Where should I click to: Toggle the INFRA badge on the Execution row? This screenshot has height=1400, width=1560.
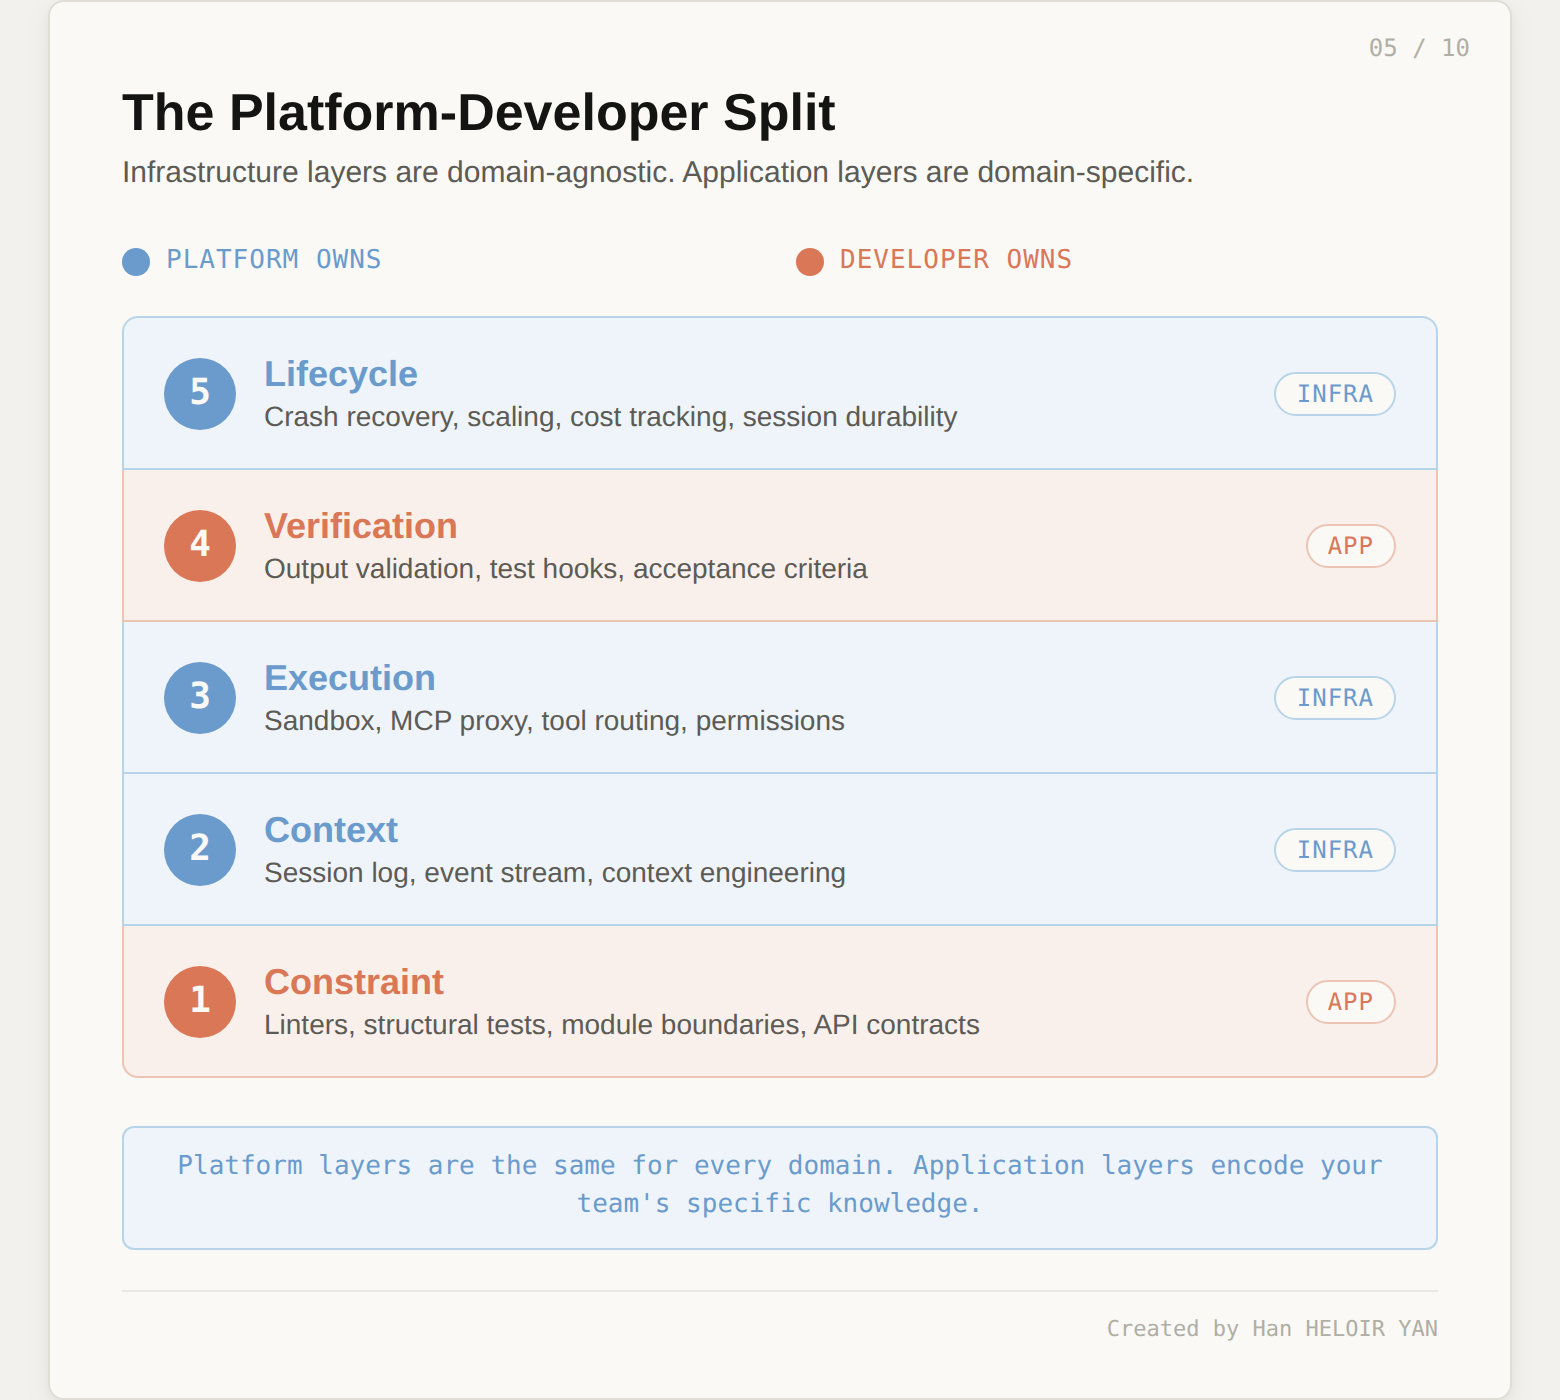[1334, 698]
